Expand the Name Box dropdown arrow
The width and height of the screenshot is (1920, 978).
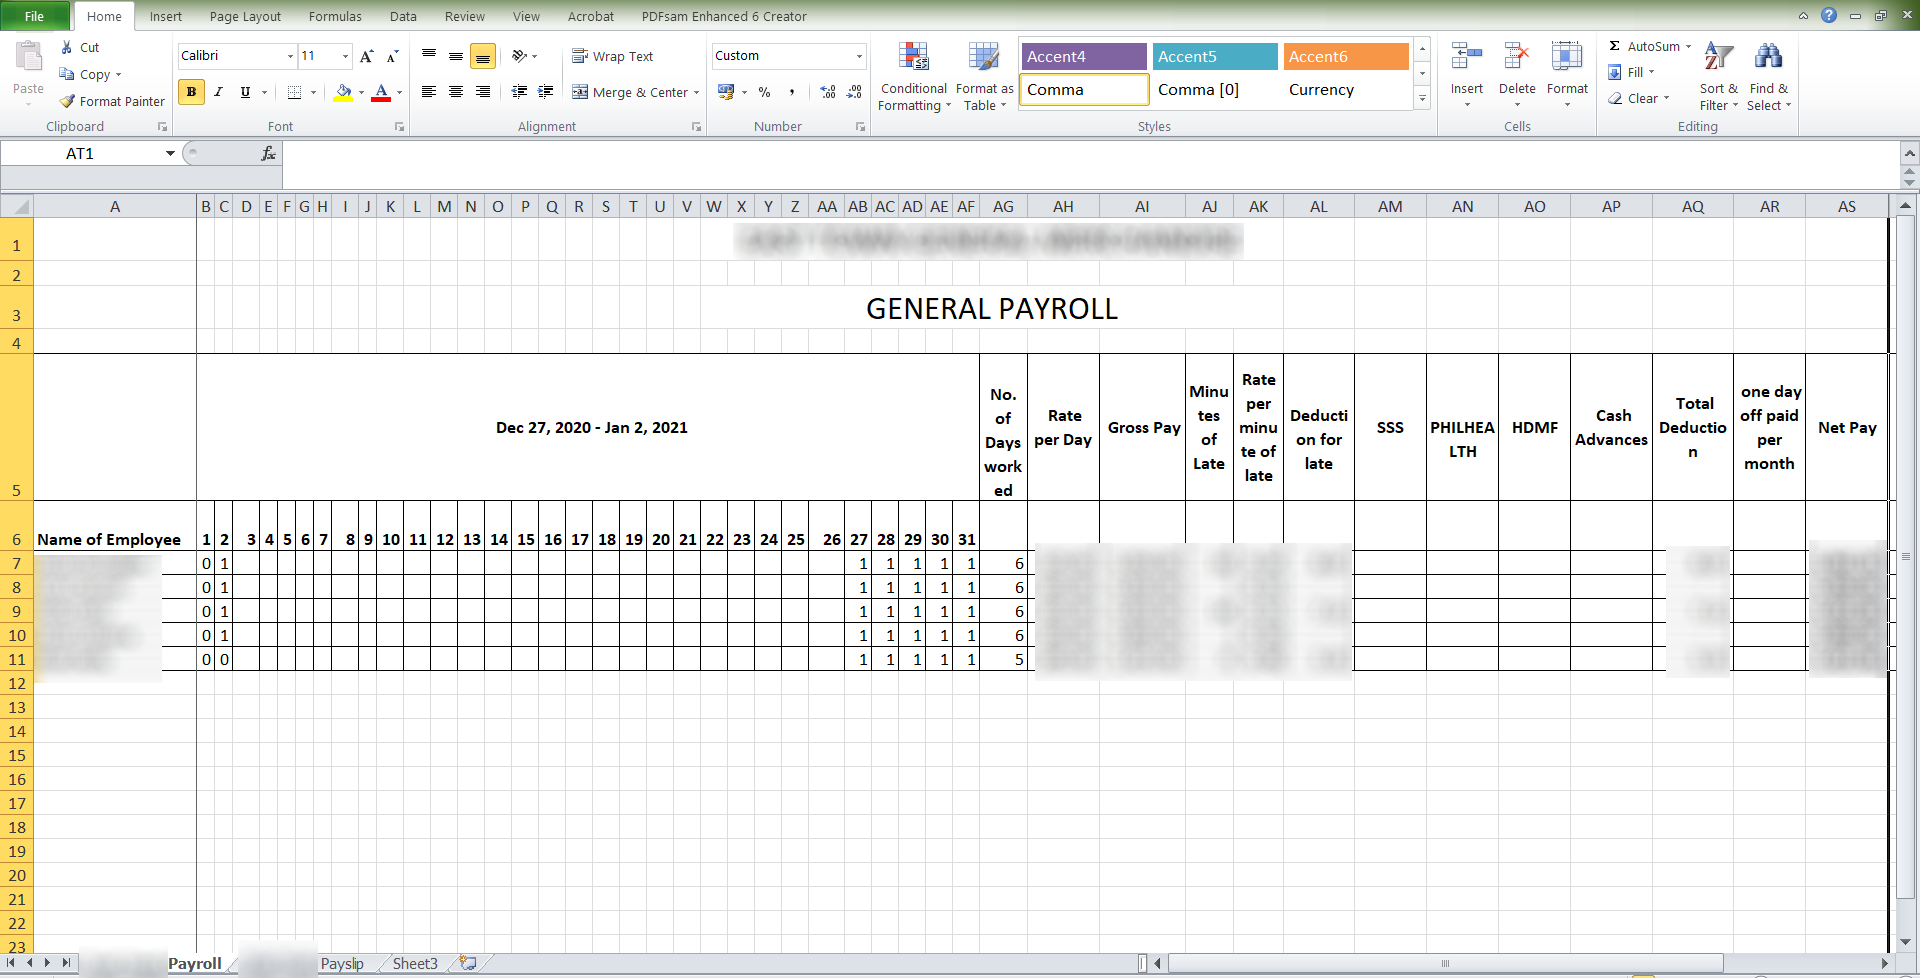(x=170, y=153)
